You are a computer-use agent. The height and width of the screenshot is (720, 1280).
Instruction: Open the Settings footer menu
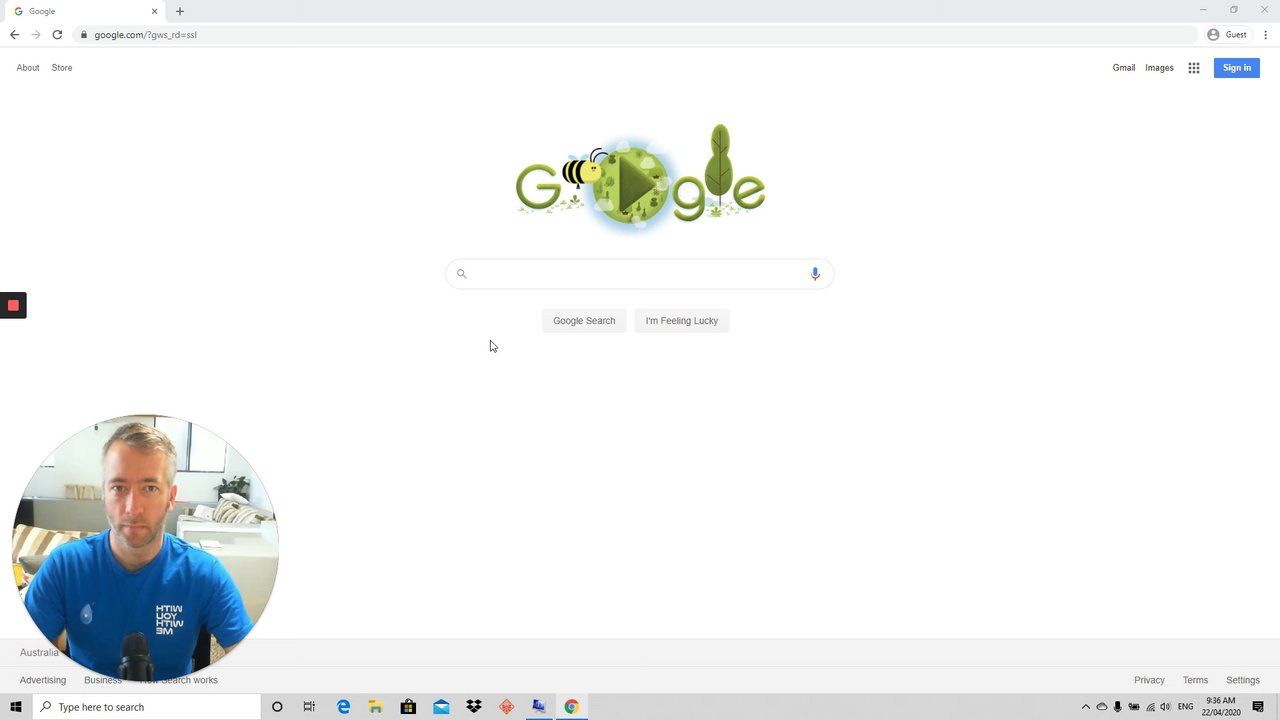pyautogui.click(x=1243, y=680)
